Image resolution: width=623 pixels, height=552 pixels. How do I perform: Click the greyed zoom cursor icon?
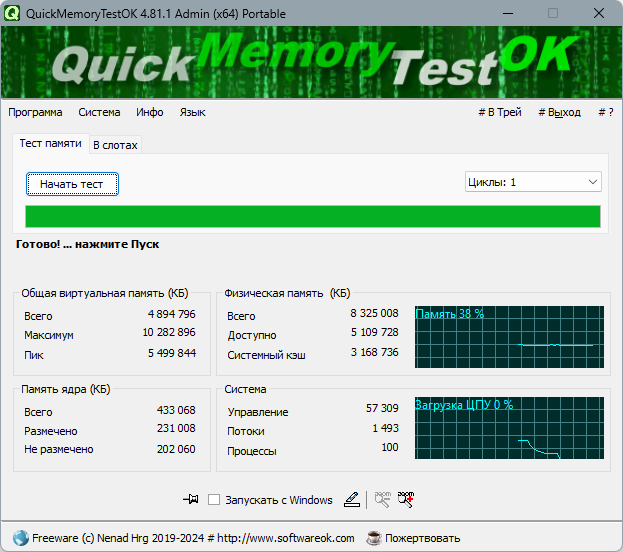(383, 500)
